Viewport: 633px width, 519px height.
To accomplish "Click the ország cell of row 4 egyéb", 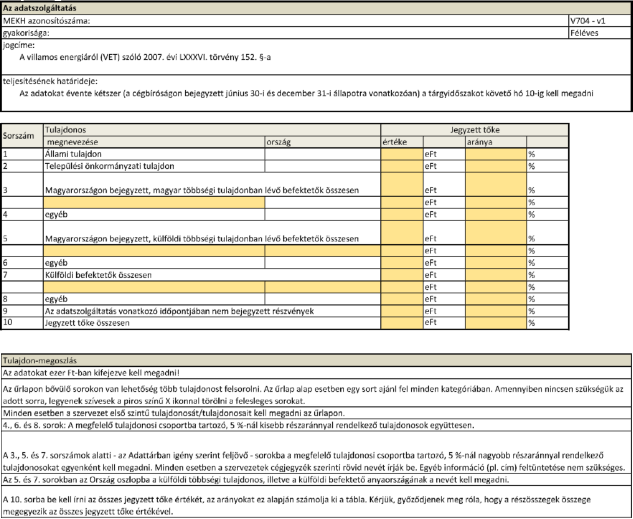I will tap(323, 215).
